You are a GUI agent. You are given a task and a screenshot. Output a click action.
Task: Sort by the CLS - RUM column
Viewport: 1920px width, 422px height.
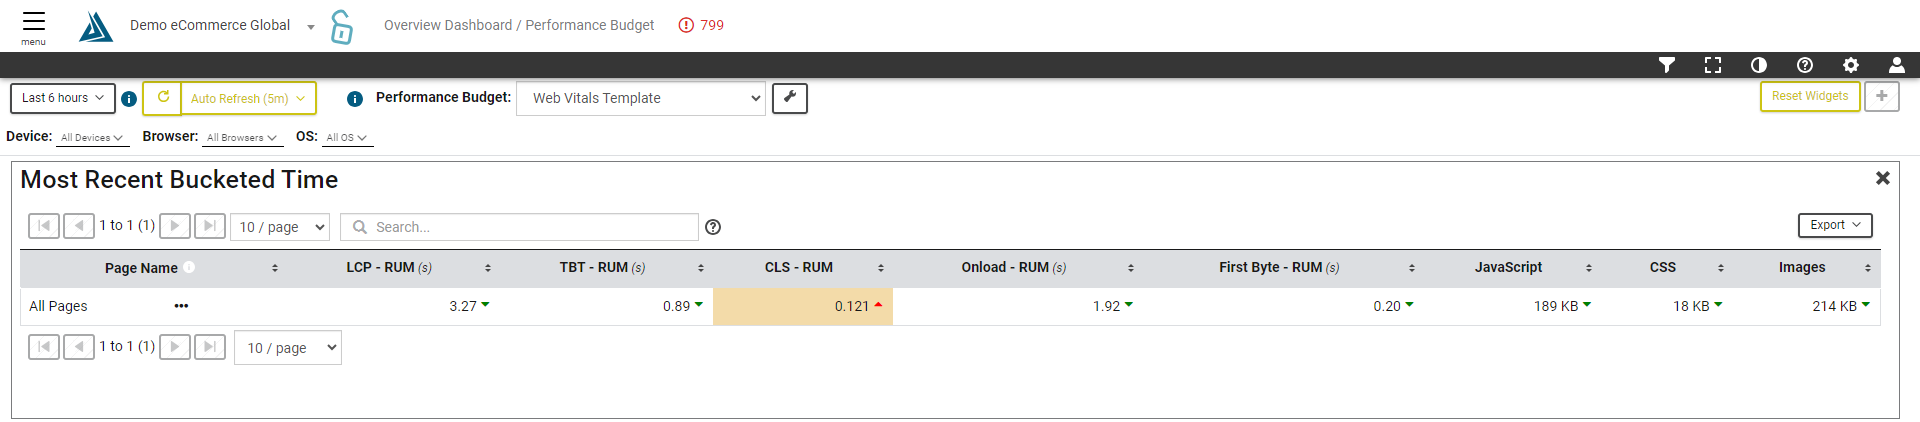coord(799,267)
